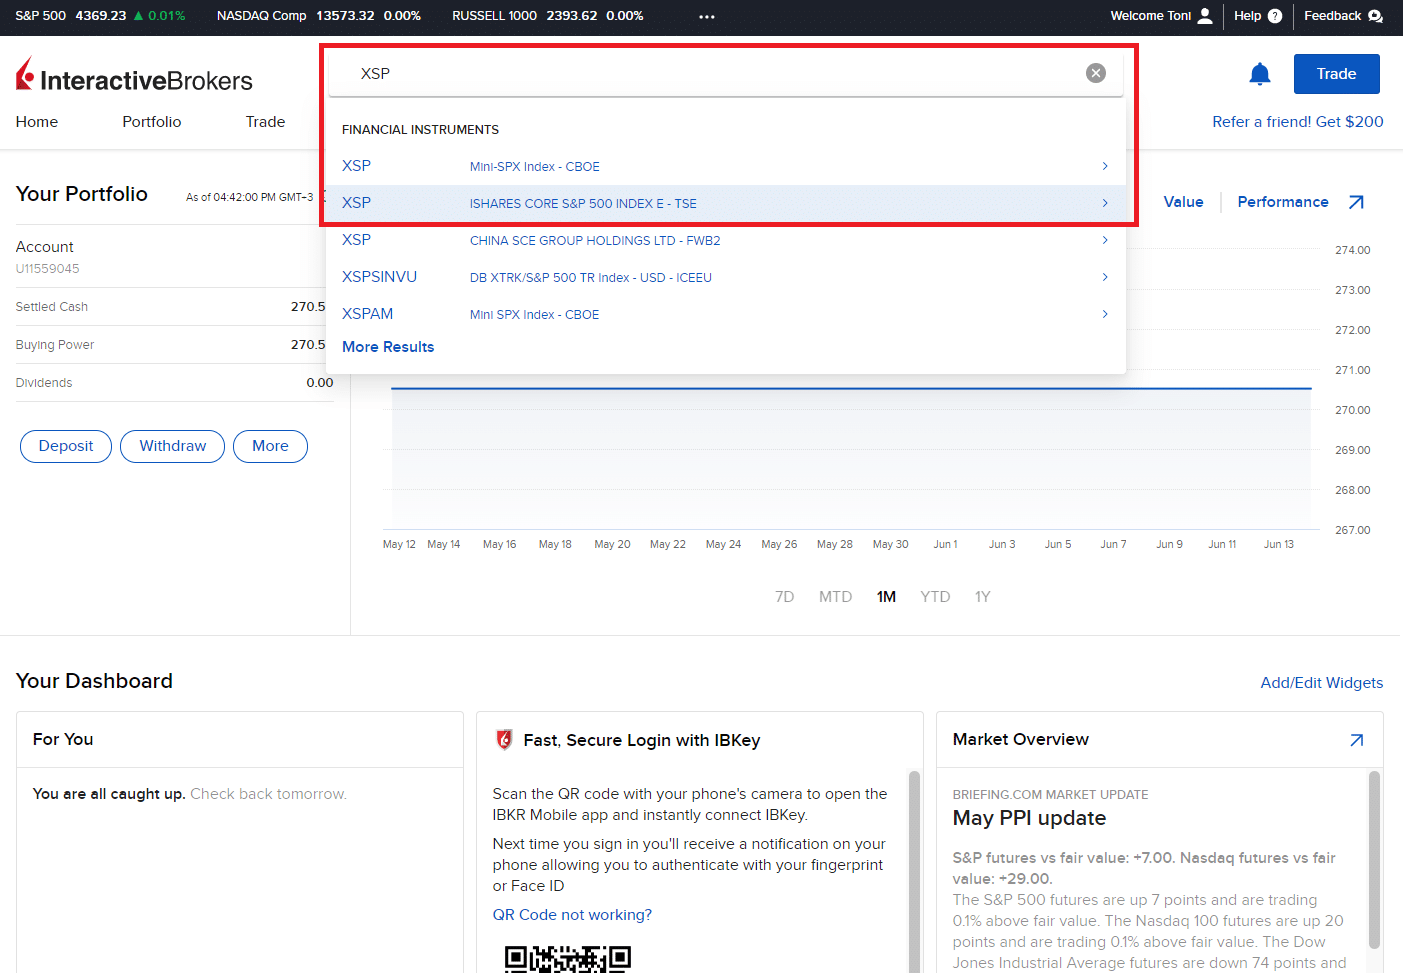Click the Feedback label in top bar
Screen dimensions: 1403x973
click(1332, 16)
